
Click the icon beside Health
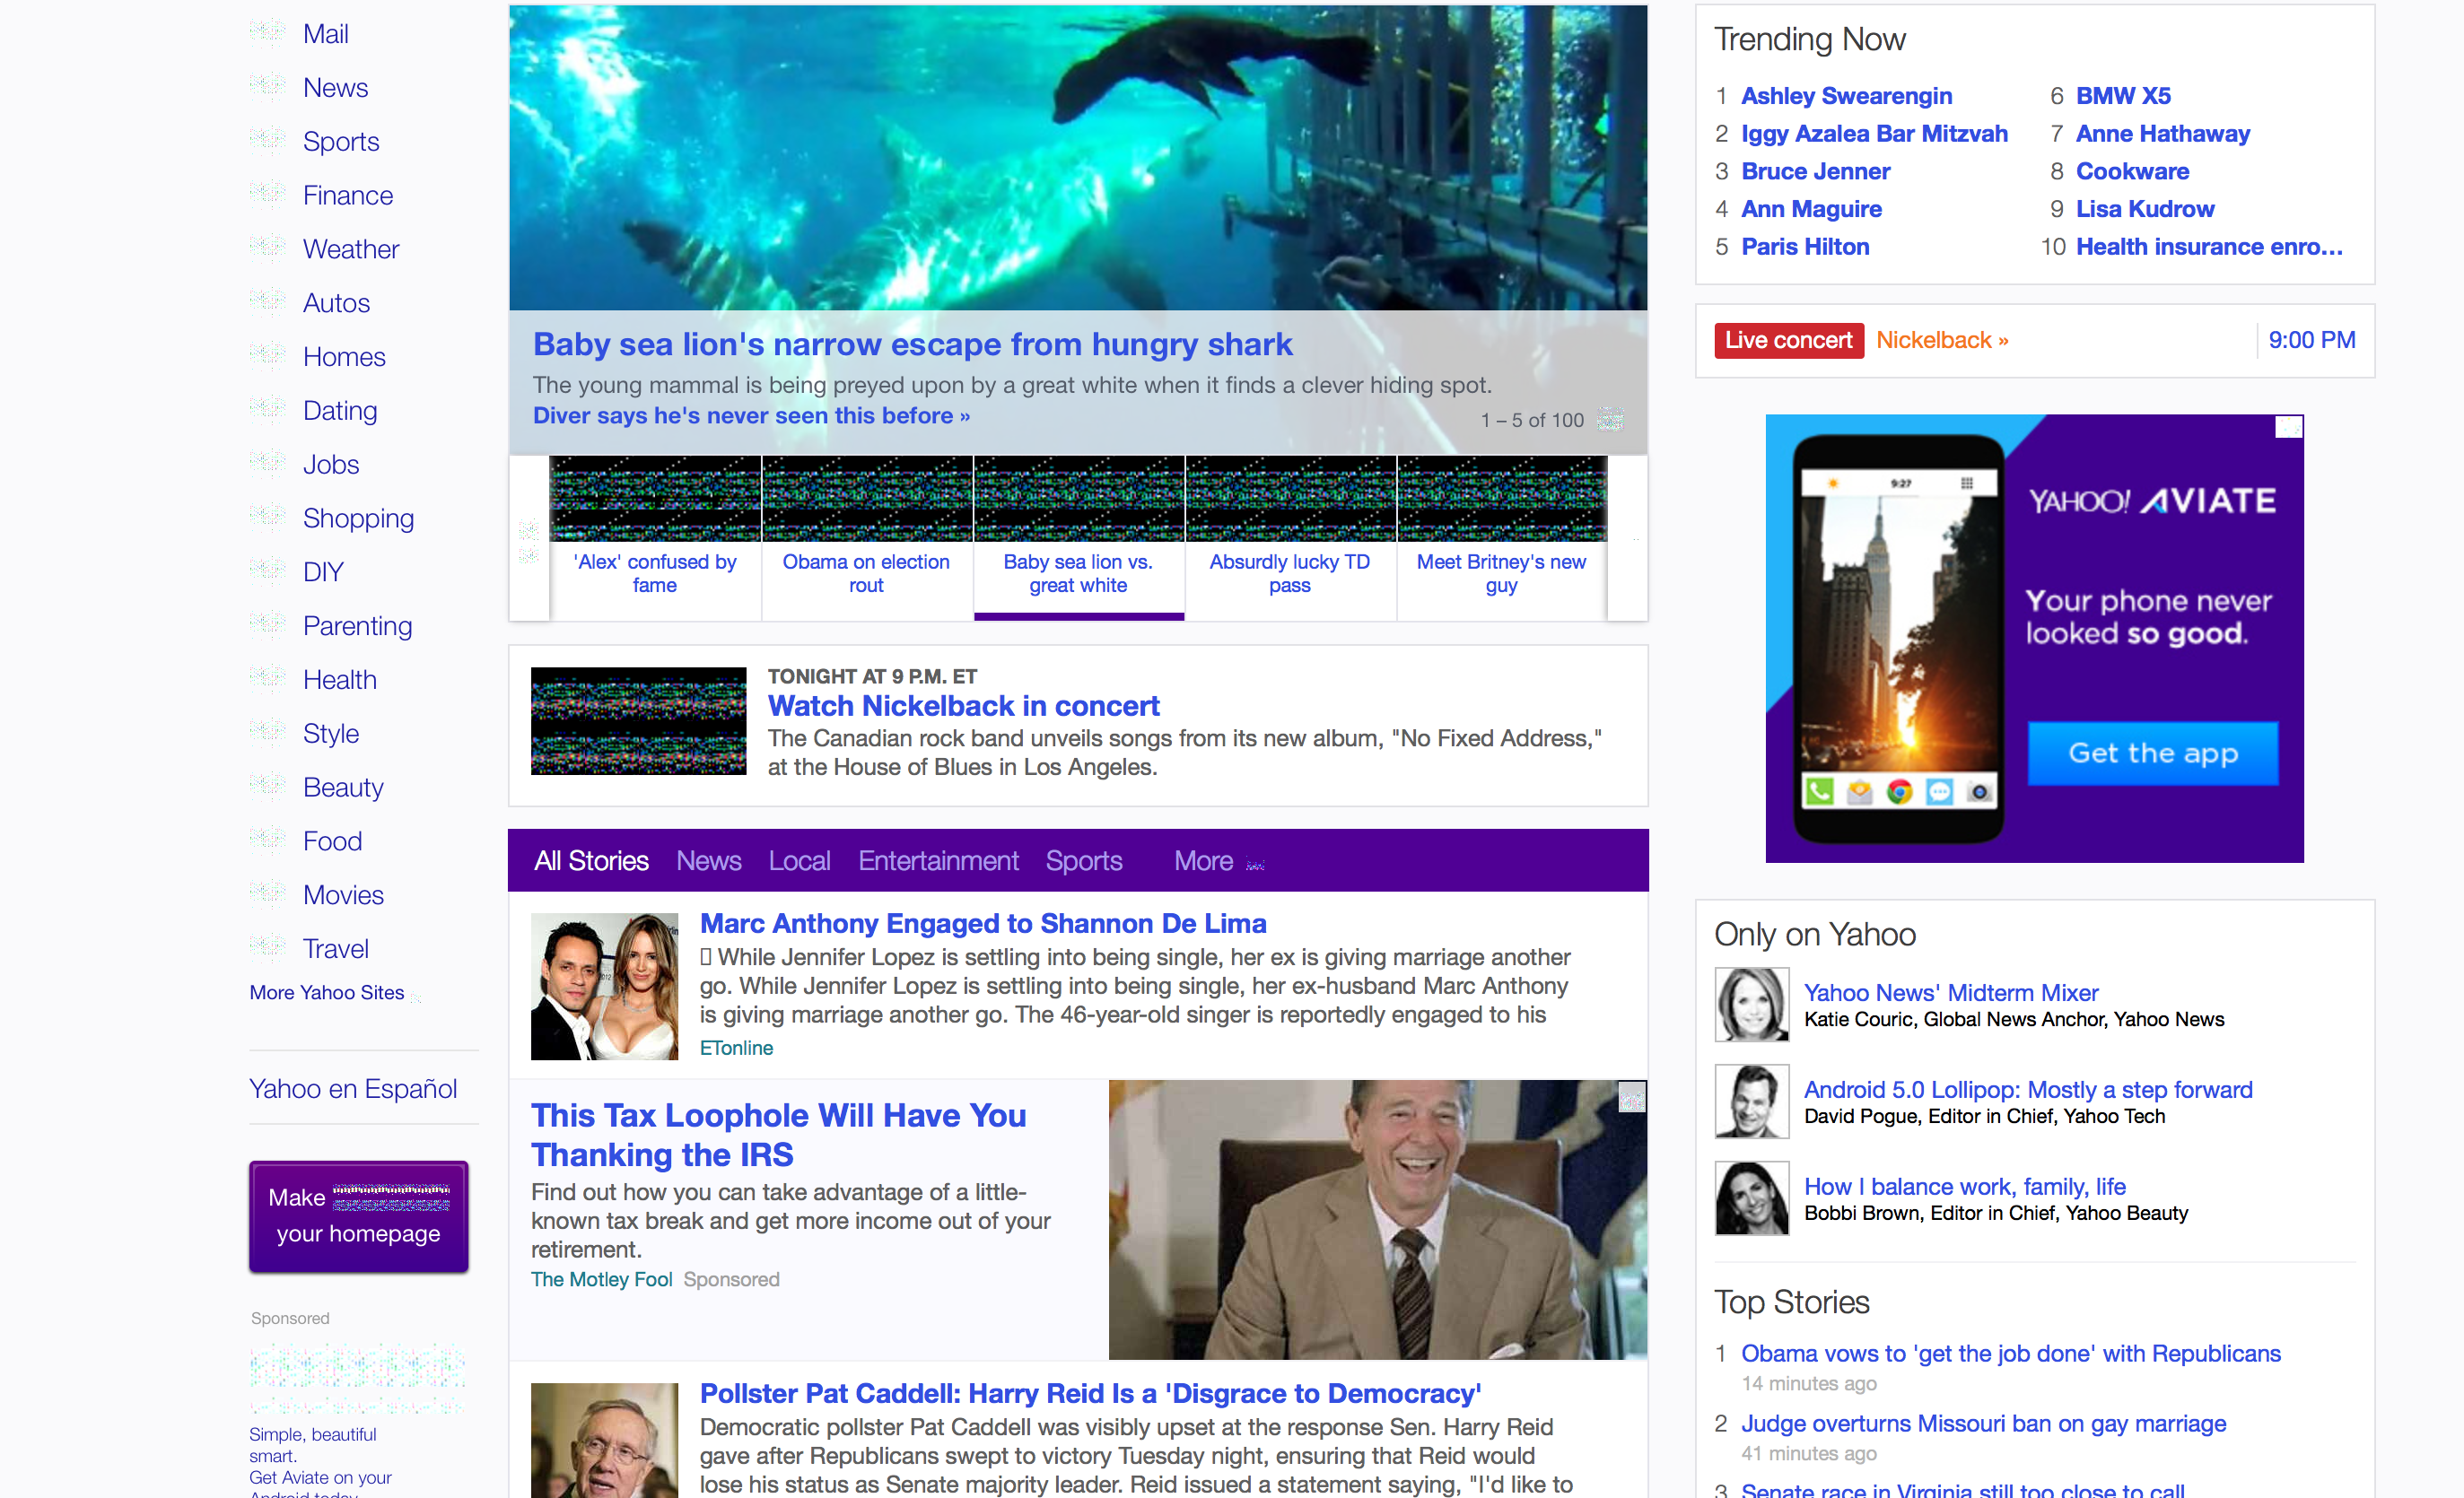[267, 680]
